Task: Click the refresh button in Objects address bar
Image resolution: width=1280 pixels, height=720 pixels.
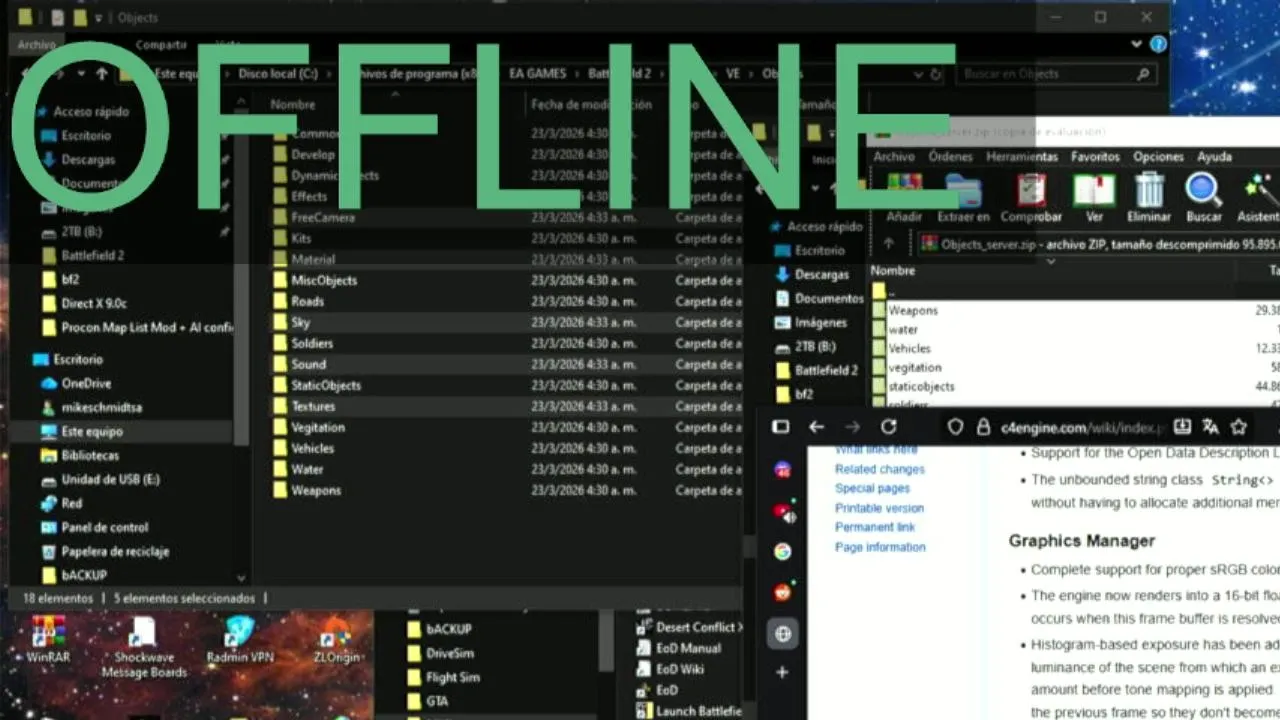Action: [x=935, y=74]
